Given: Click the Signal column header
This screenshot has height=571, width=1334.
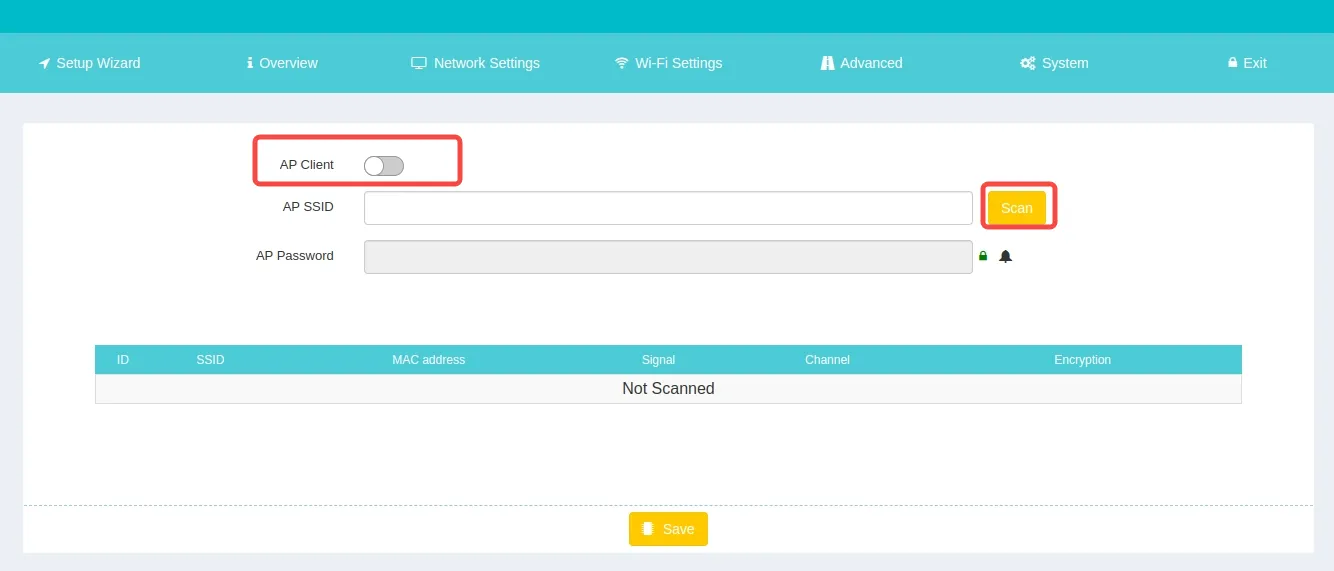Looking at the screenshot, I should coord(658,360).
